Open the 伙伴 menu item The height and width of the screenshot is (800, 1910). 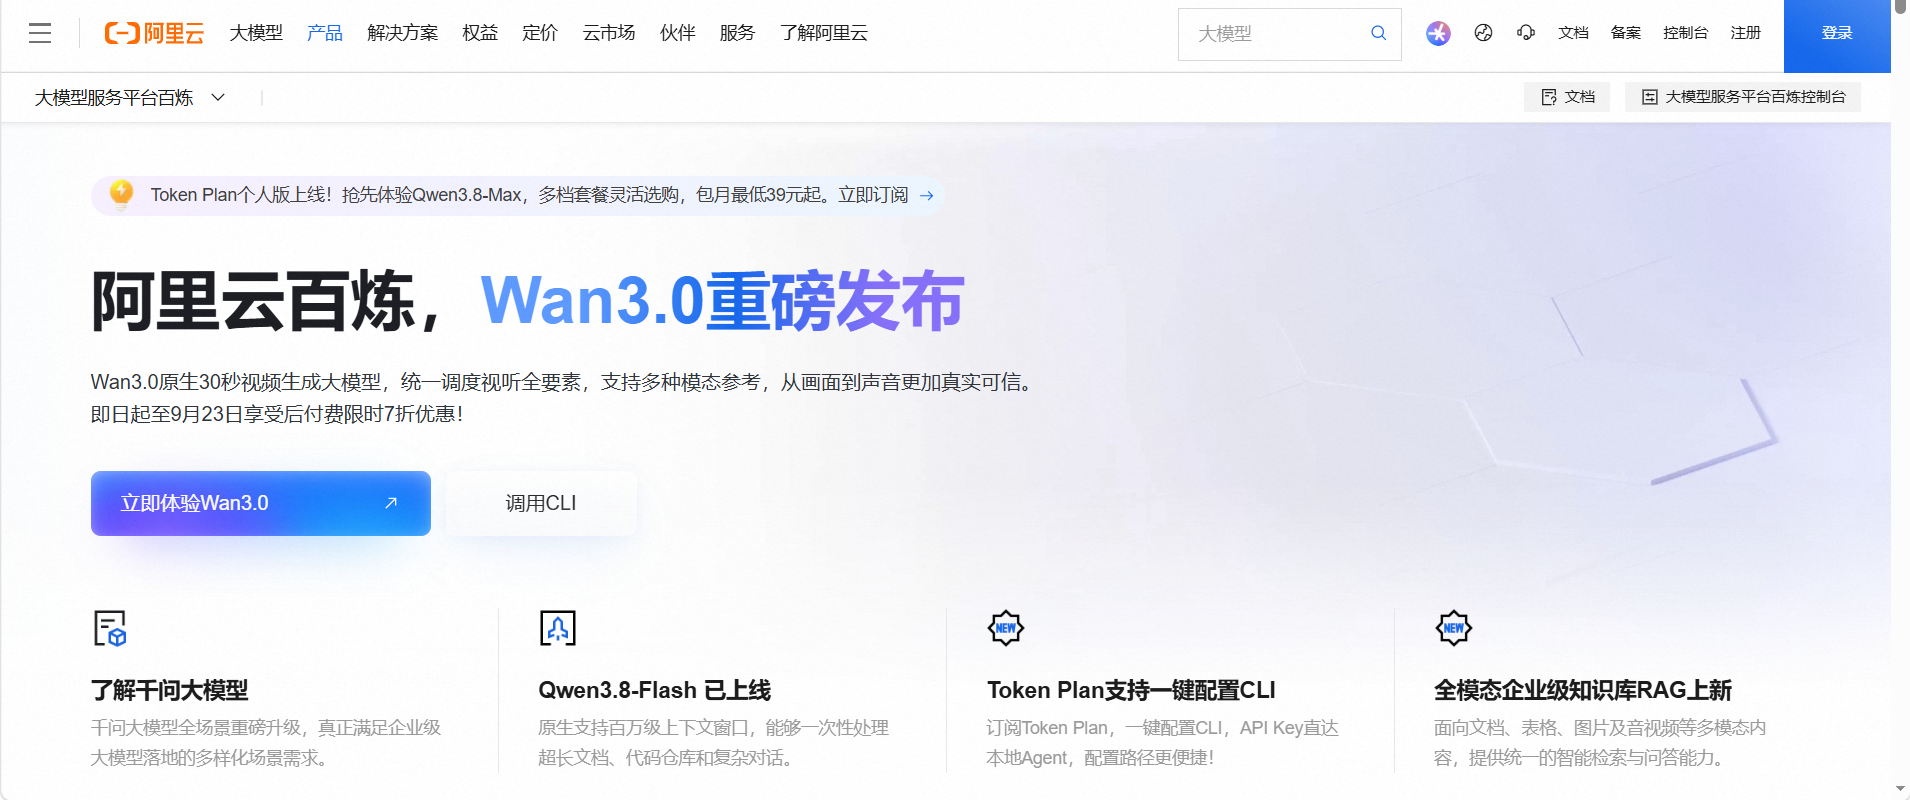click(x=678, y=33)
